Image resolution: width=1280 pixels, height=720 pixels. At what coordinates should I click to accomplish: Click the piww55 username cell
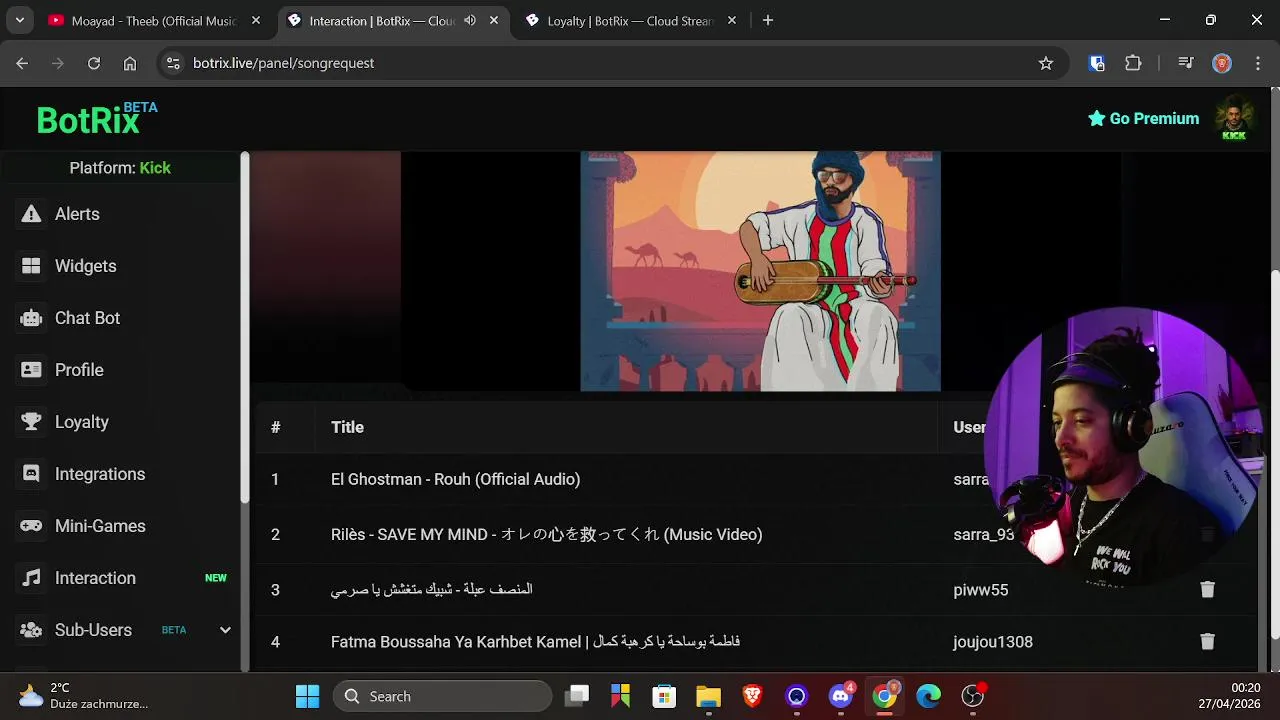(x=981, y=590)
